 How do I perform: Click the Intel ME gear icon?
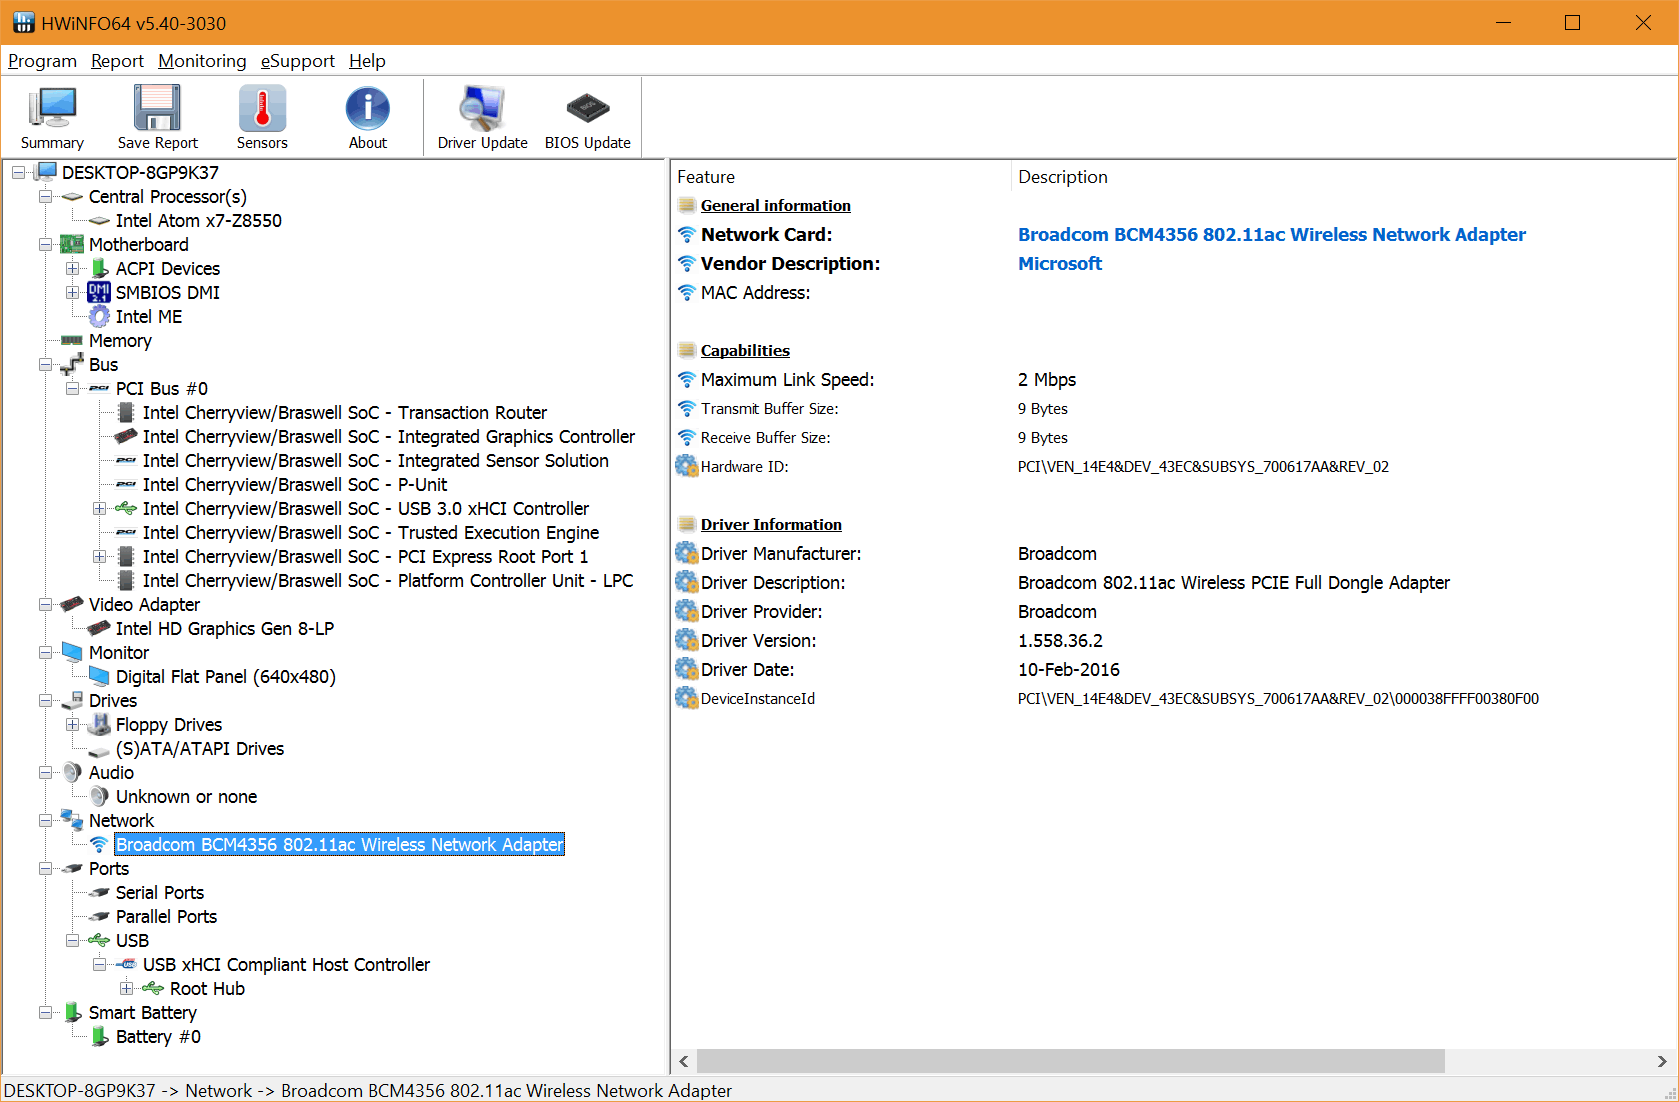99,316
